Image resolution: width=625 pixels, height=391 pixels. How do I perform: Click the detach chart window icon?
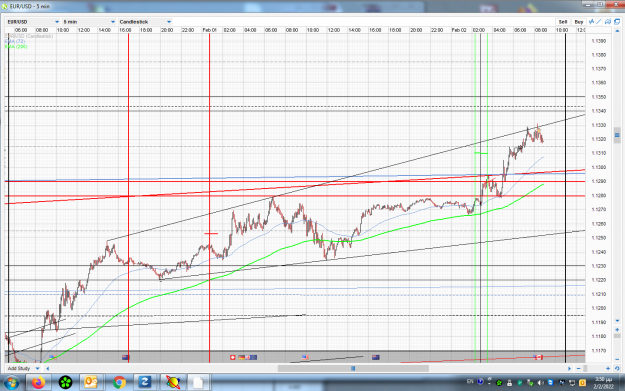(617, 22)
